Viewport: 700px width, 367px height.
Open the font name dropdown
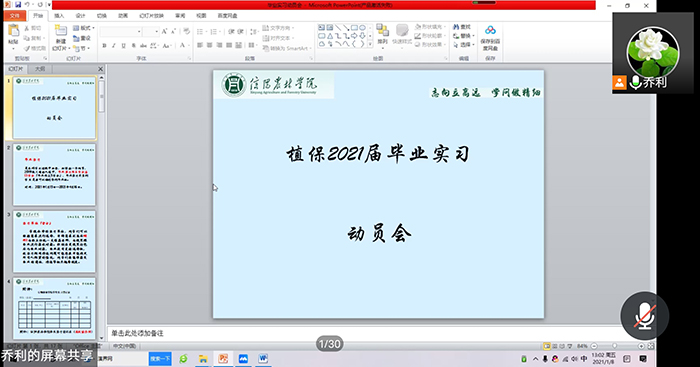point(139,32)
